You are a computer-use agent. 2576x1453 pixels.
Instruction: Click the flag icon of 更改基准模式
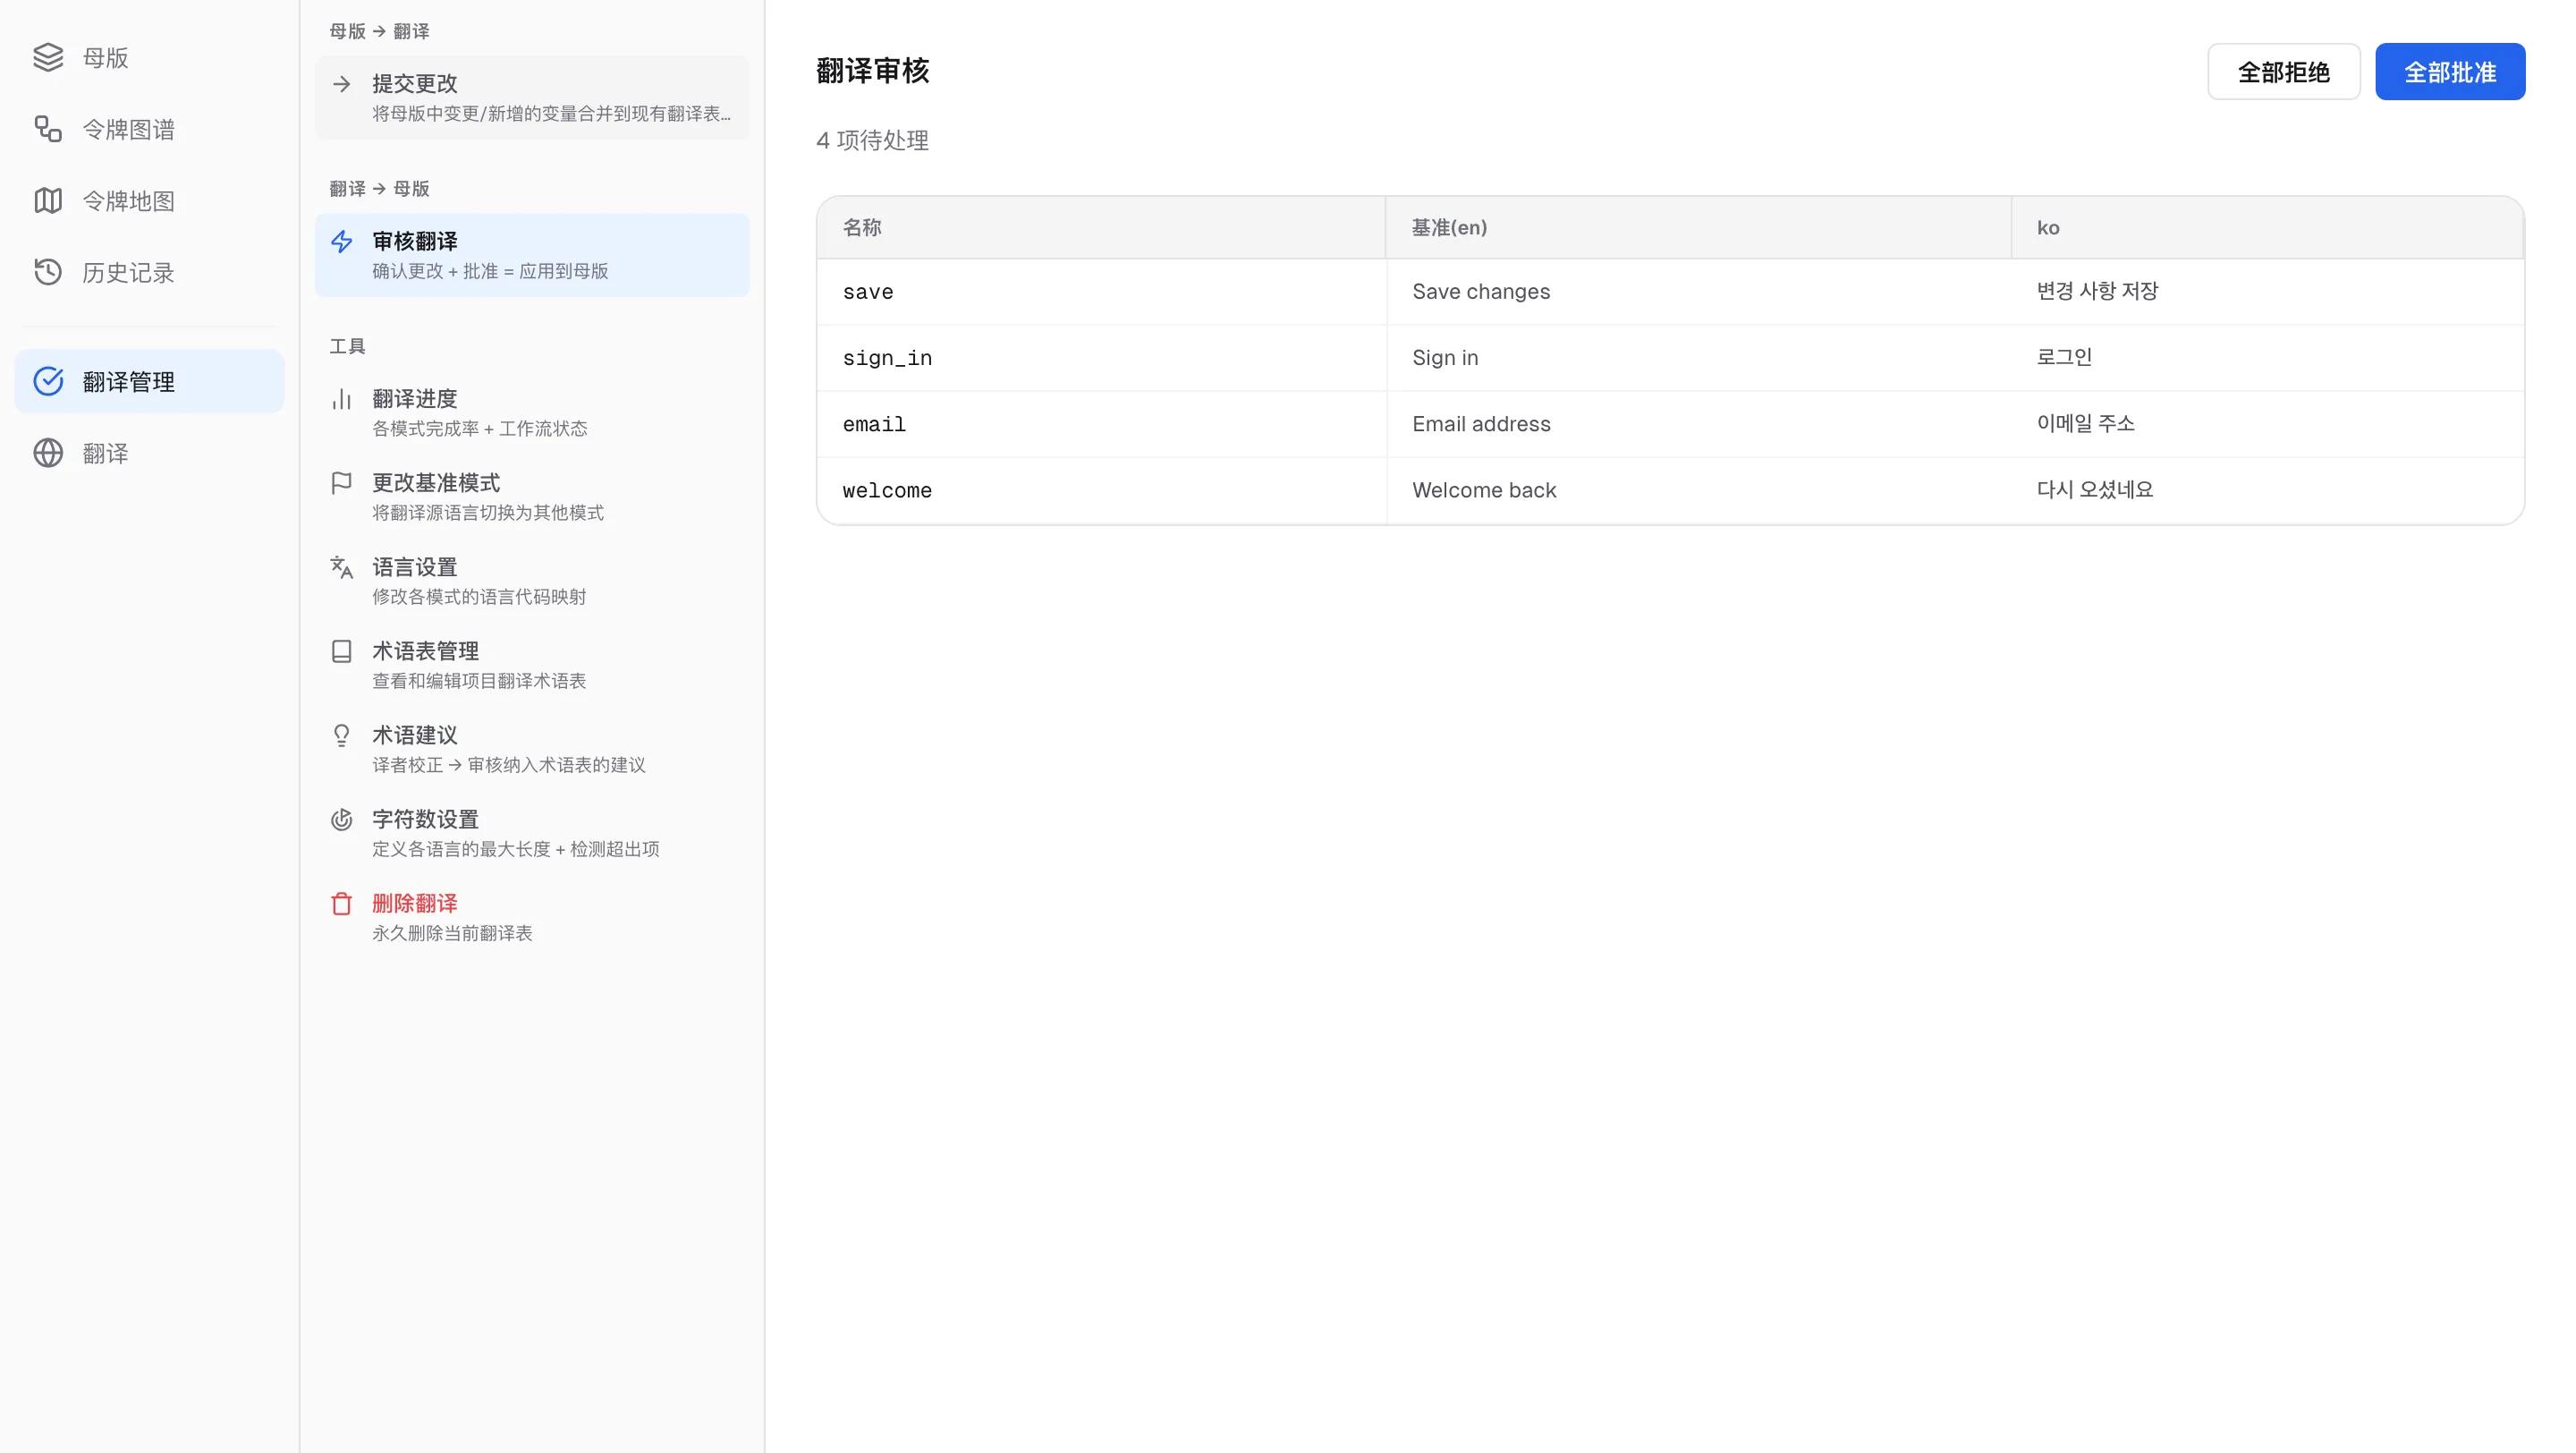pyautogui.click(x=342, y=483)
